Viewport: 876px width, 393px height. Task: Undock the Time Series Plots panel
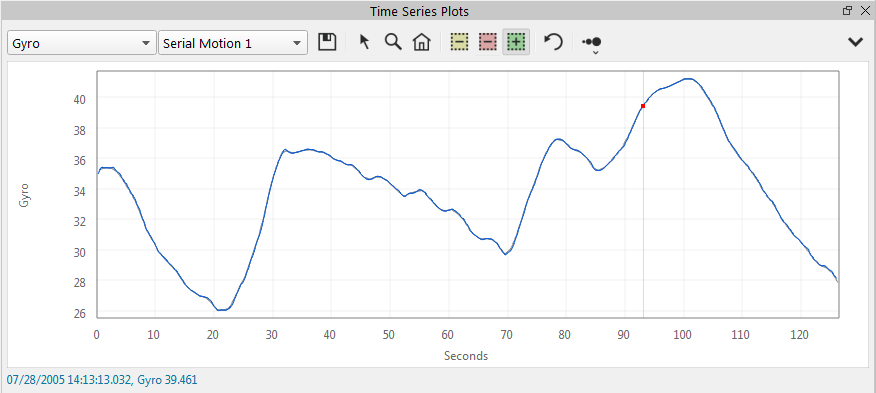tap(848, 10)
